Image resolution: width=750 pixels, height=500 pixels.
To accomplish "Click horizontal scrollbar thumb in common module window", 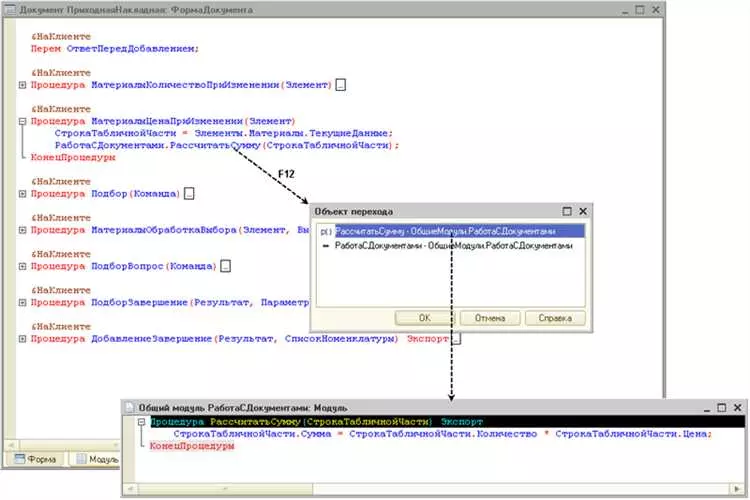I will coord(225,489).
